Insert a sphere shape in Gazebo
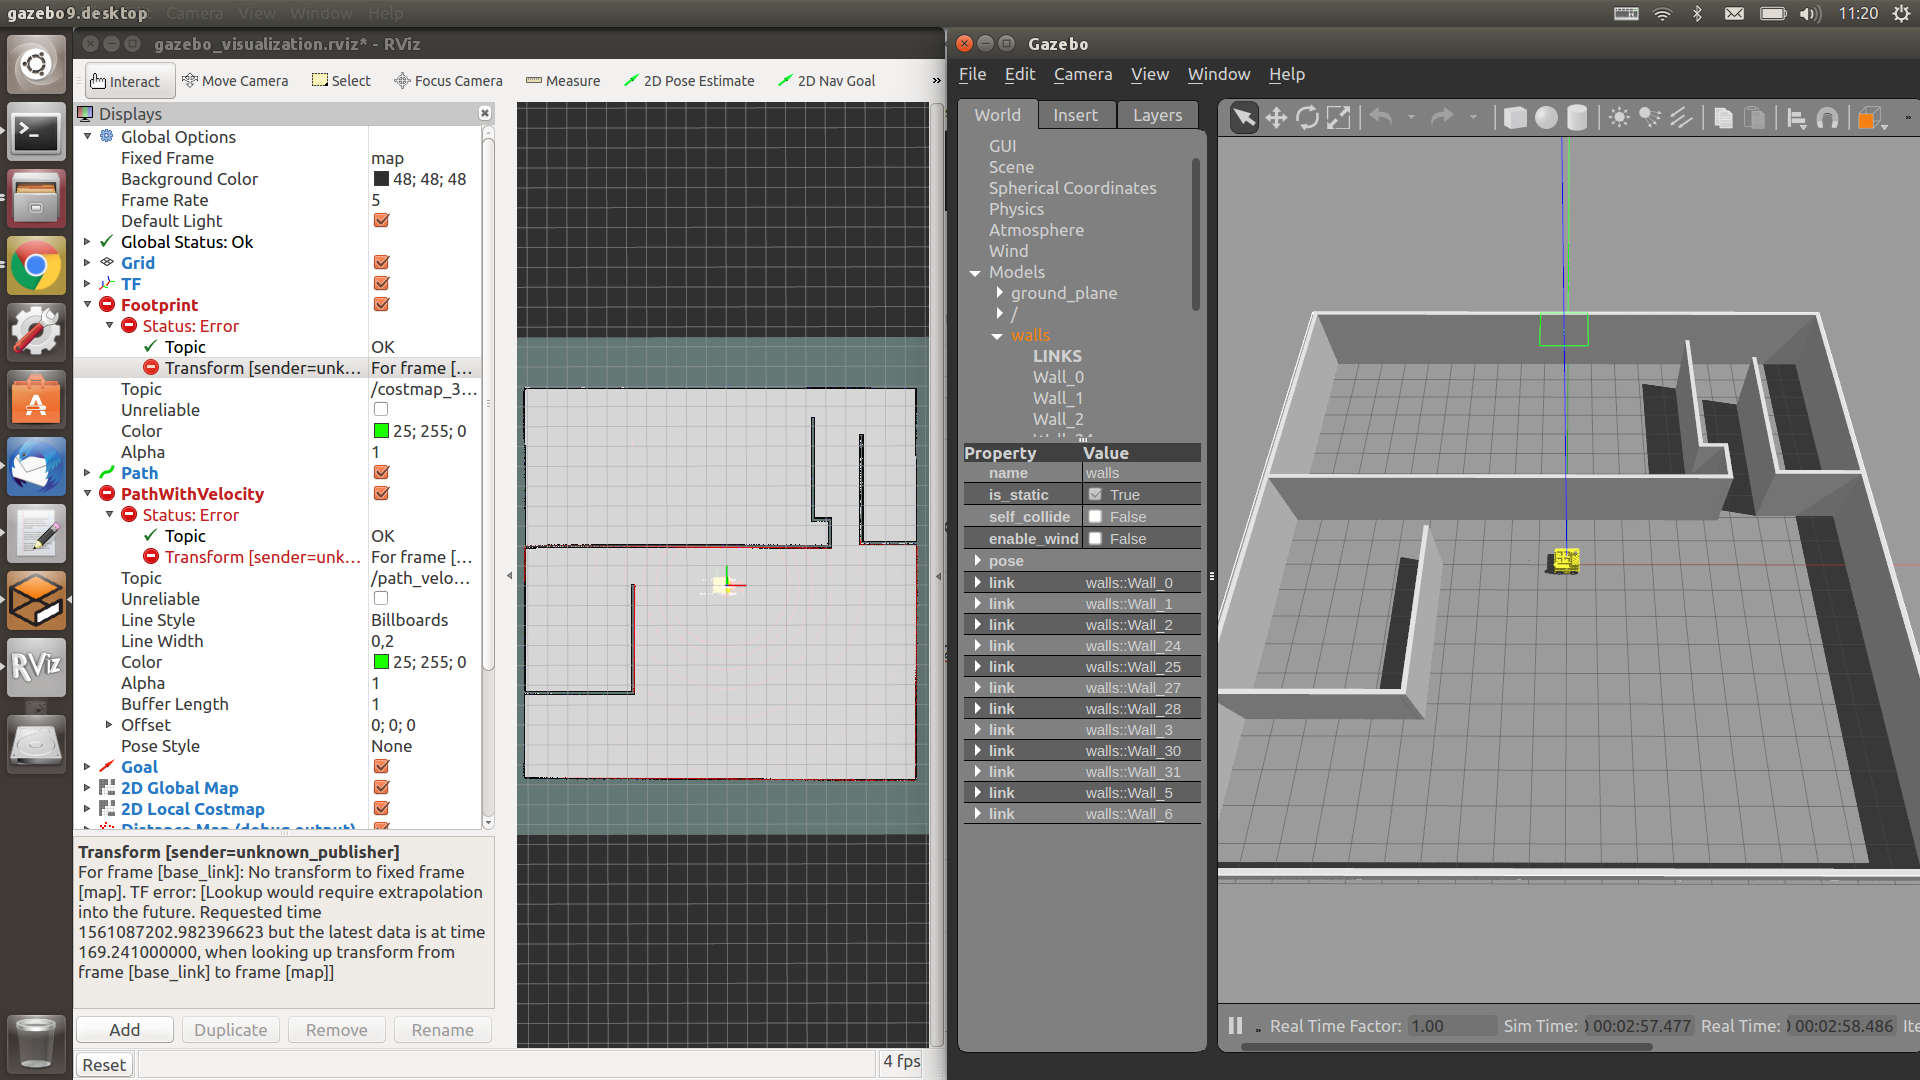 pos(1546,118)
